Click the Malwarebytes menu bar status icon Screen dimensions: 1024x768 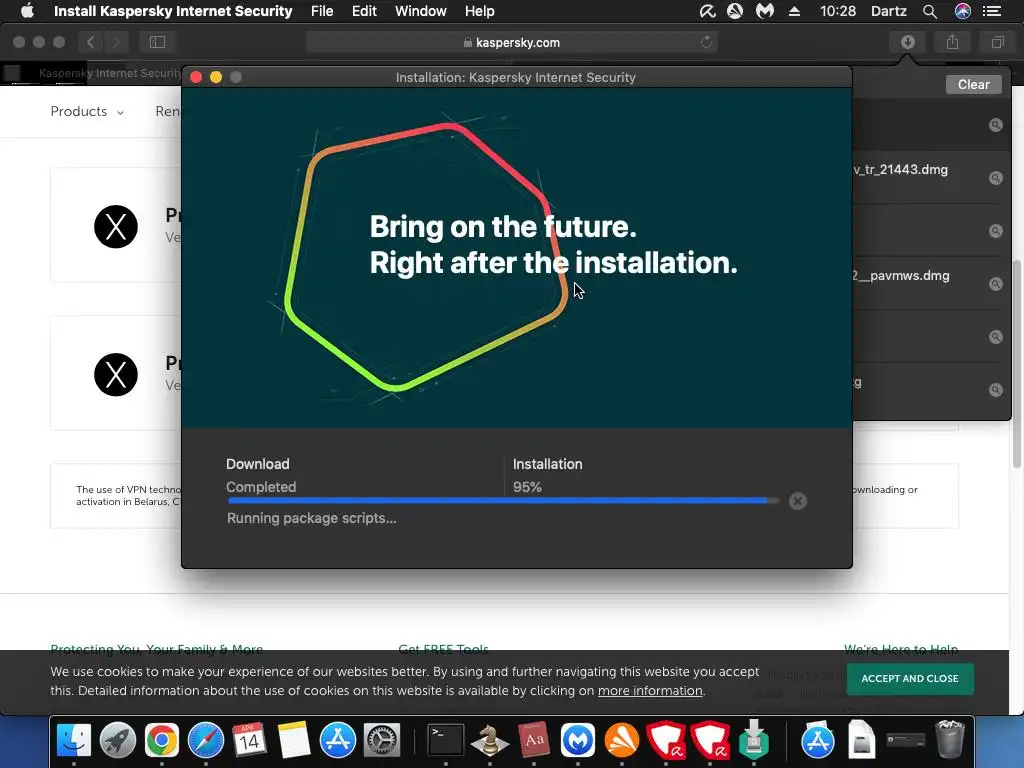[x=764, y=11]
